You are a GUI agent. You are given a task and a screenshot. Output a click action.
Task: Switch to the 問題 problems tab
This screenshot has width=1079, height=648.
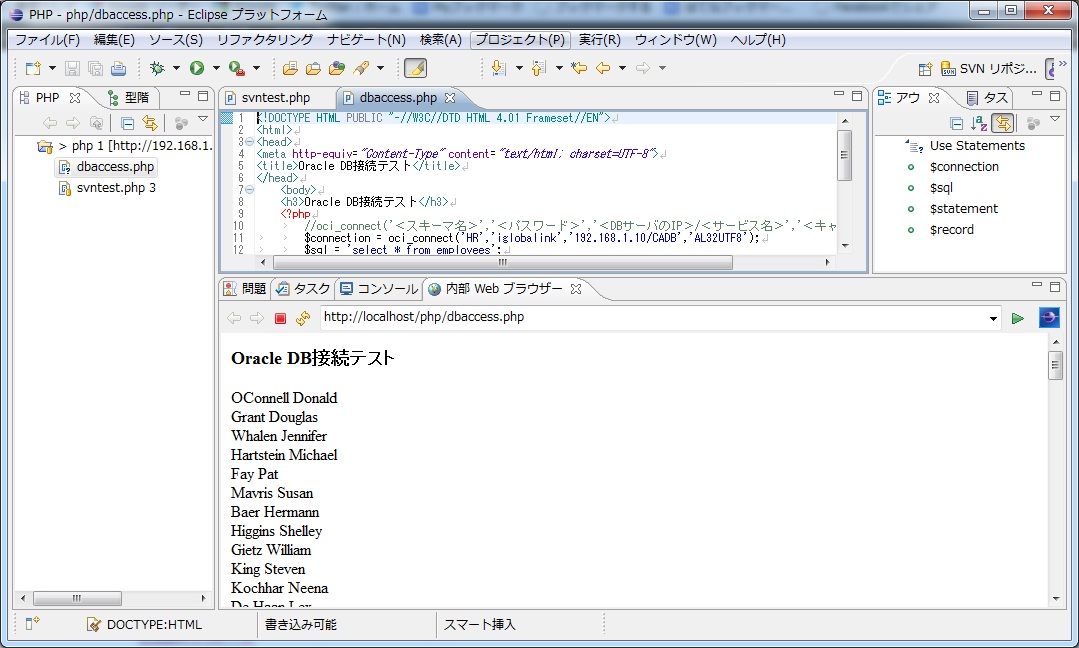click(x=246, y=289)
